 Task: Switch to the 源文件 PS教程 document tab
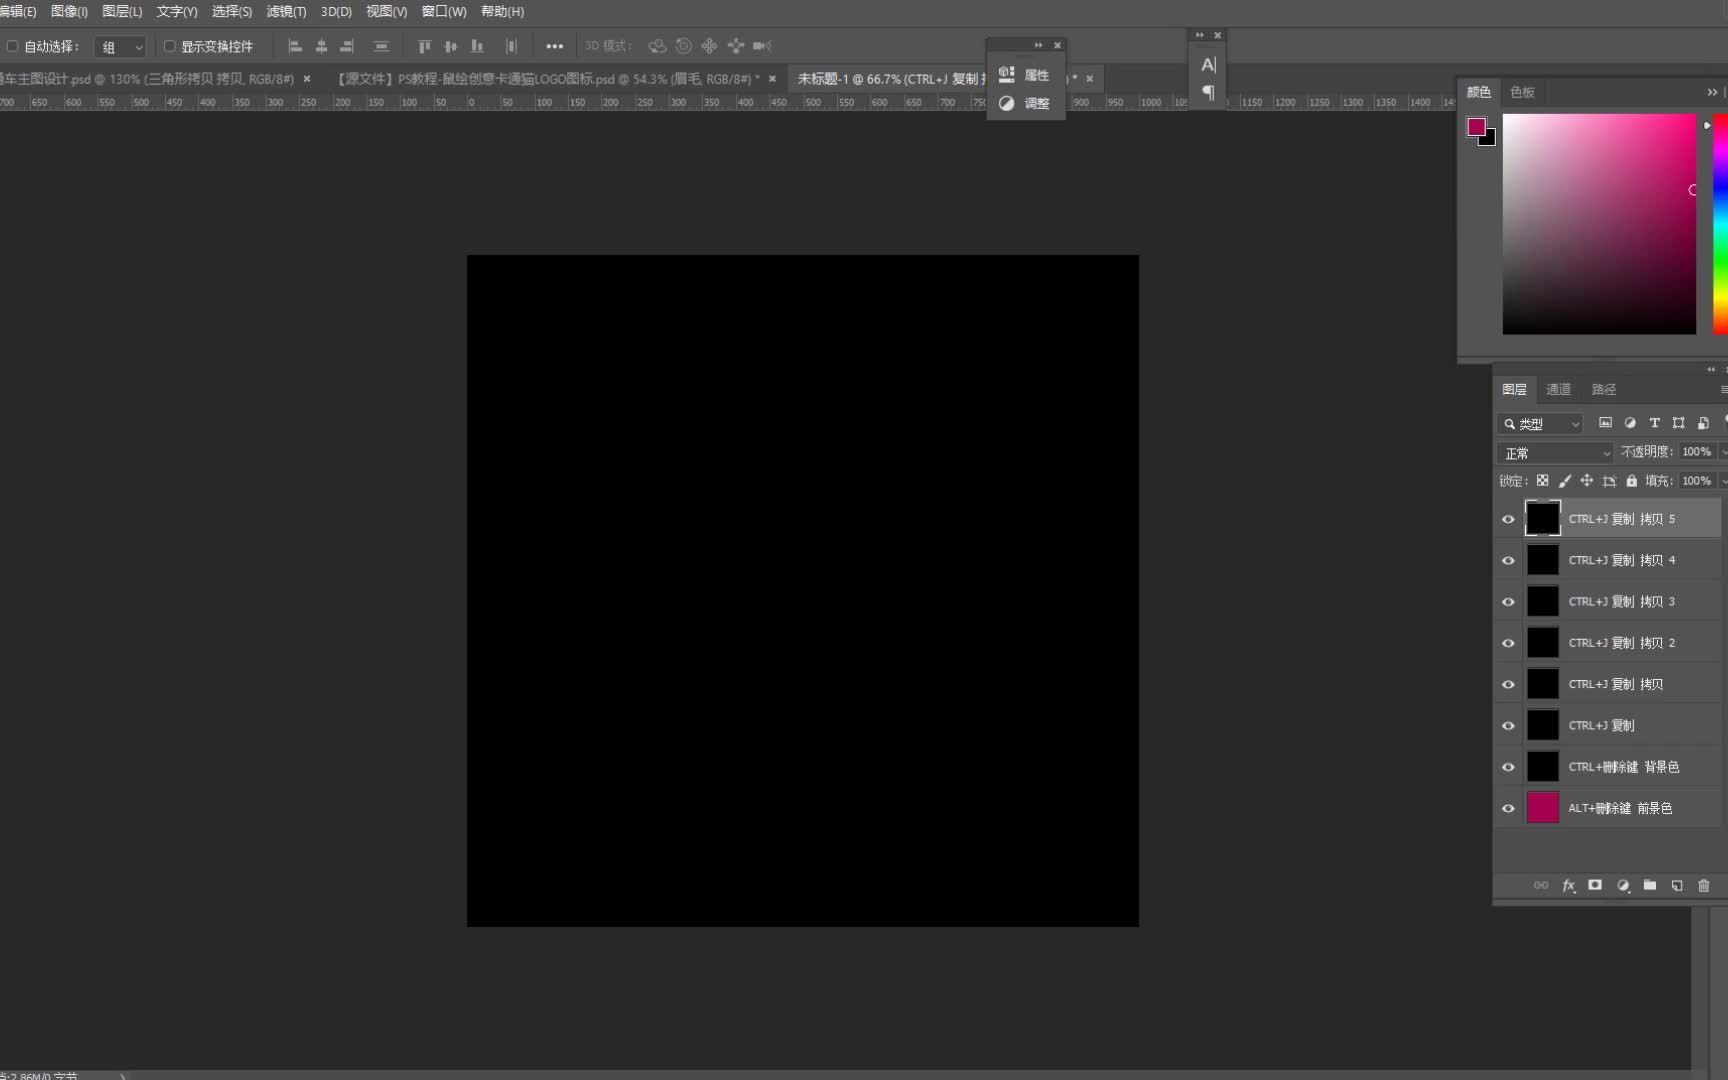(x=548, y=78)
